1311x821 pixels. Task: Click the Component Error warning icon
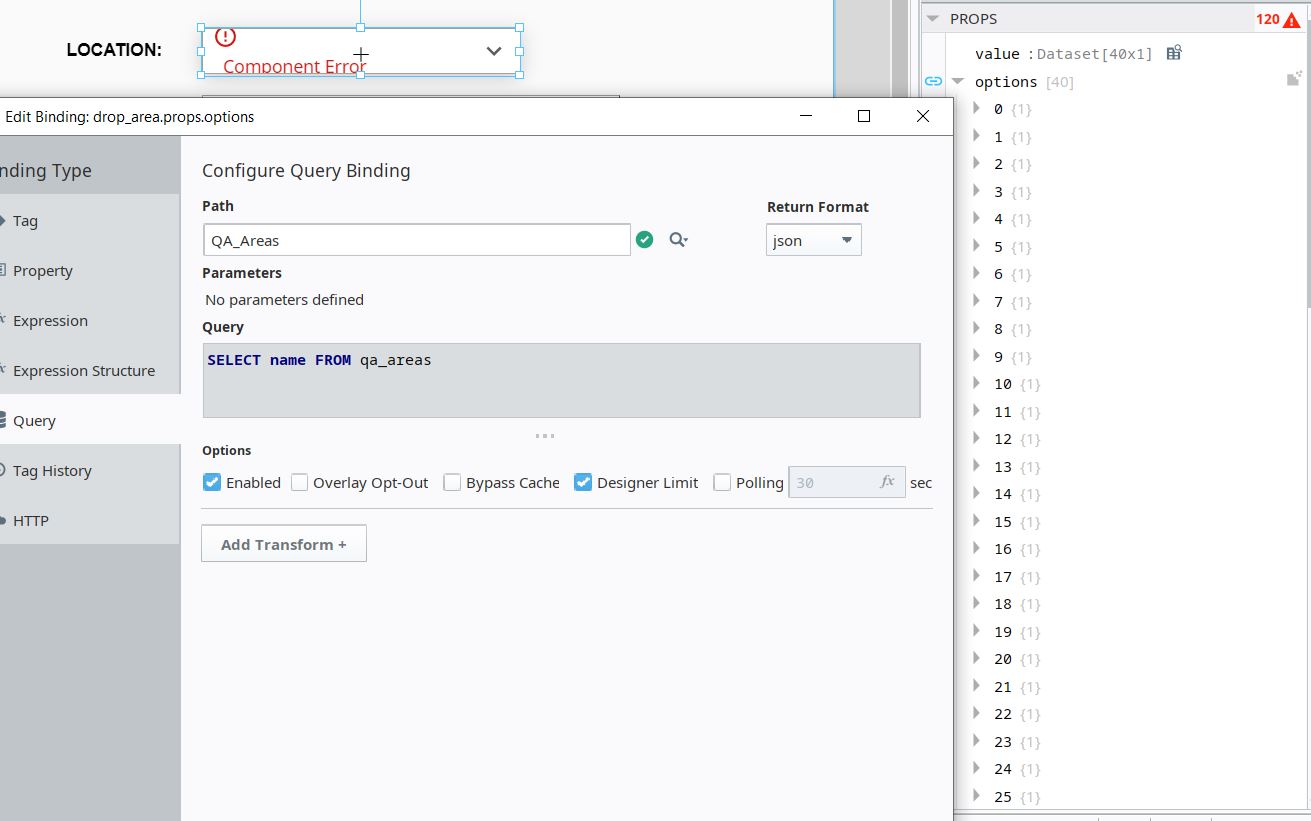coord(226,37)
